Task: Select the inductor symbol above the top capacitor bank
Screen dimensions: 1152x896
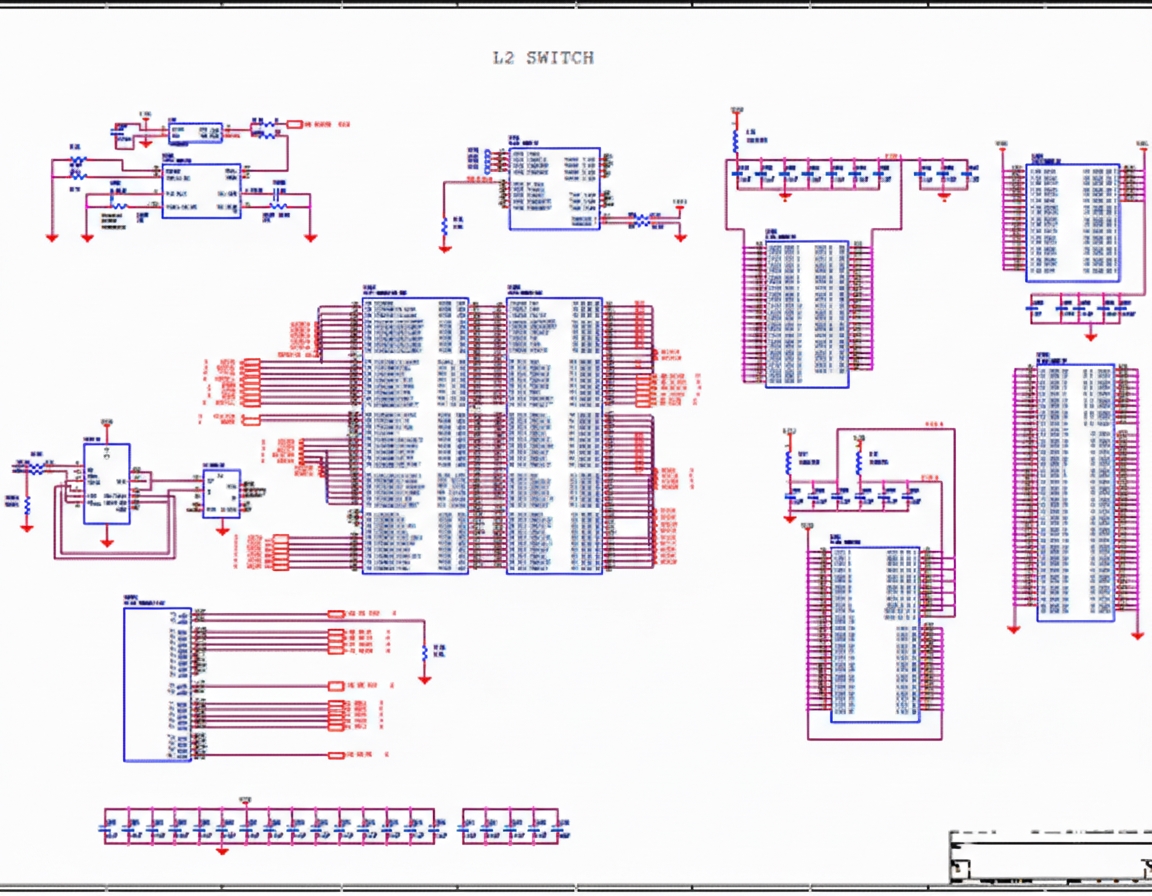Action: 735,142
